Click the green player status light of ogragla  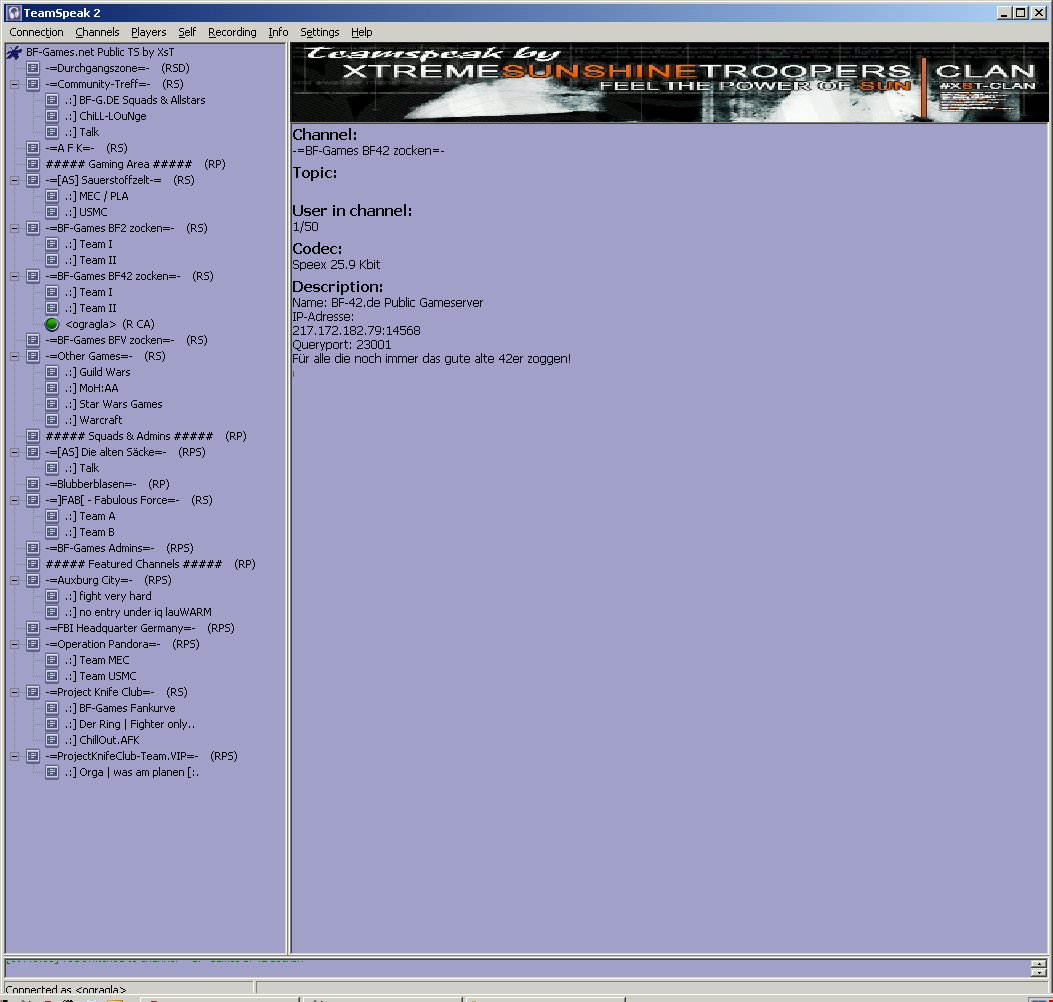52,324
